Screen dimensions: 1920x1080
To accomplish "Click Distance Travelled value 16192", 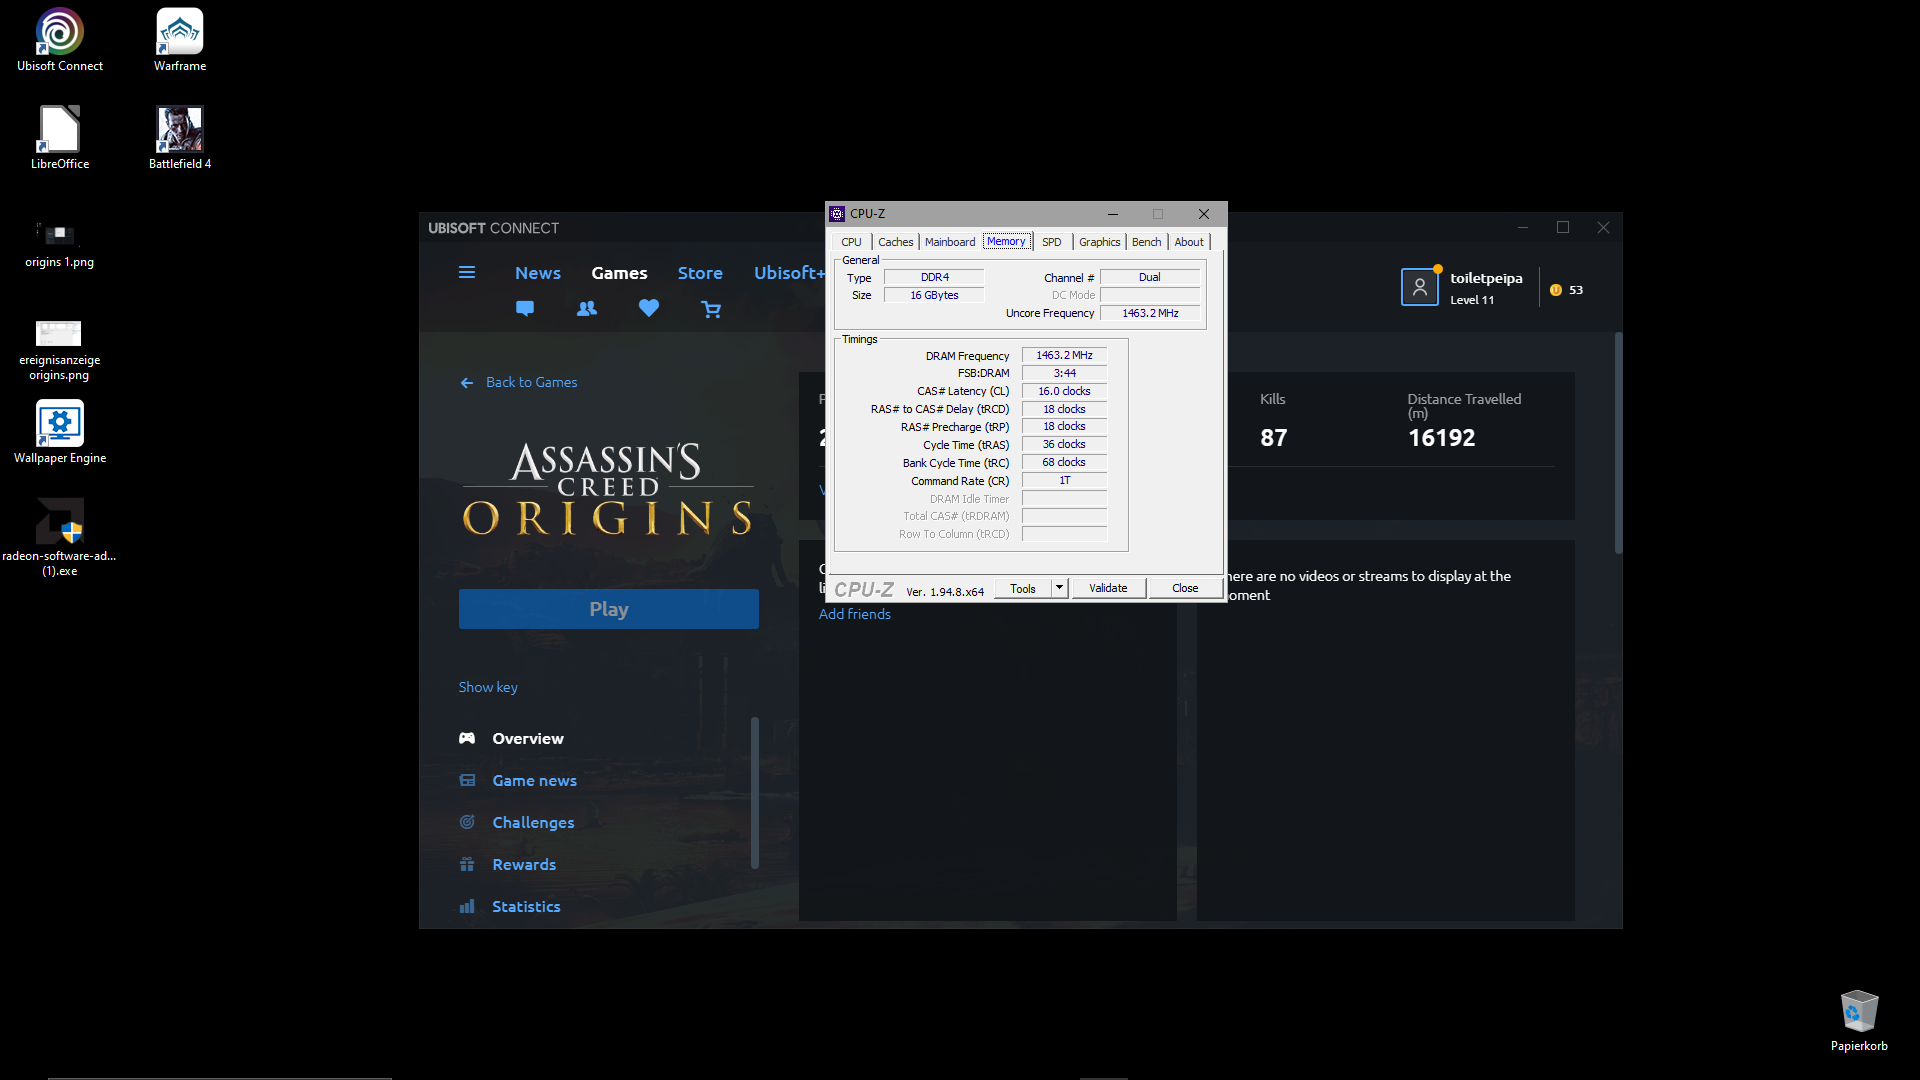I will (x=1441, y=438).
